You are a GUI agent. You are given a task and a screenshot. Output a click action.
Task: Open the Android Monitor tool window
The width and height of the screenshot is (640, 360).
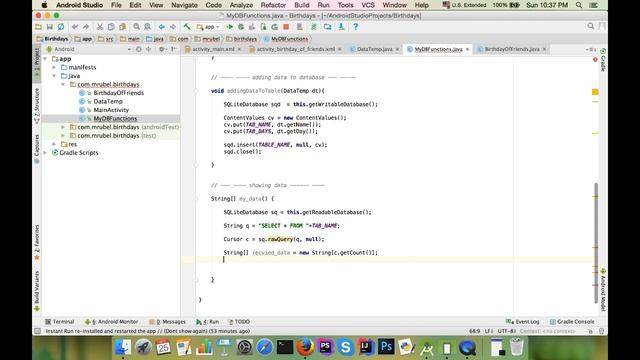coord(111,322)
